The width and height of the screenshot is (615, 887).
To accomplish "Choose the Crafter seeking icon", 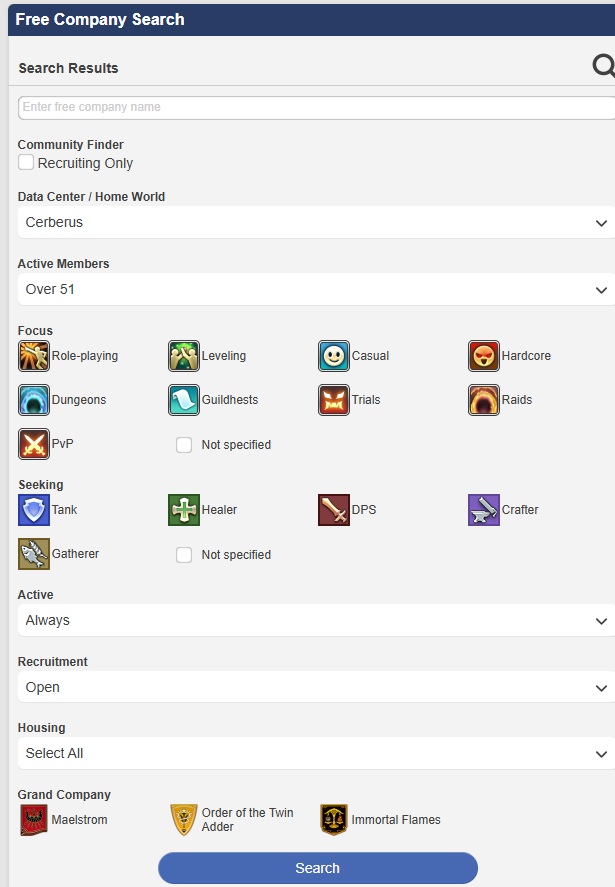I will (x=484, y=510).
